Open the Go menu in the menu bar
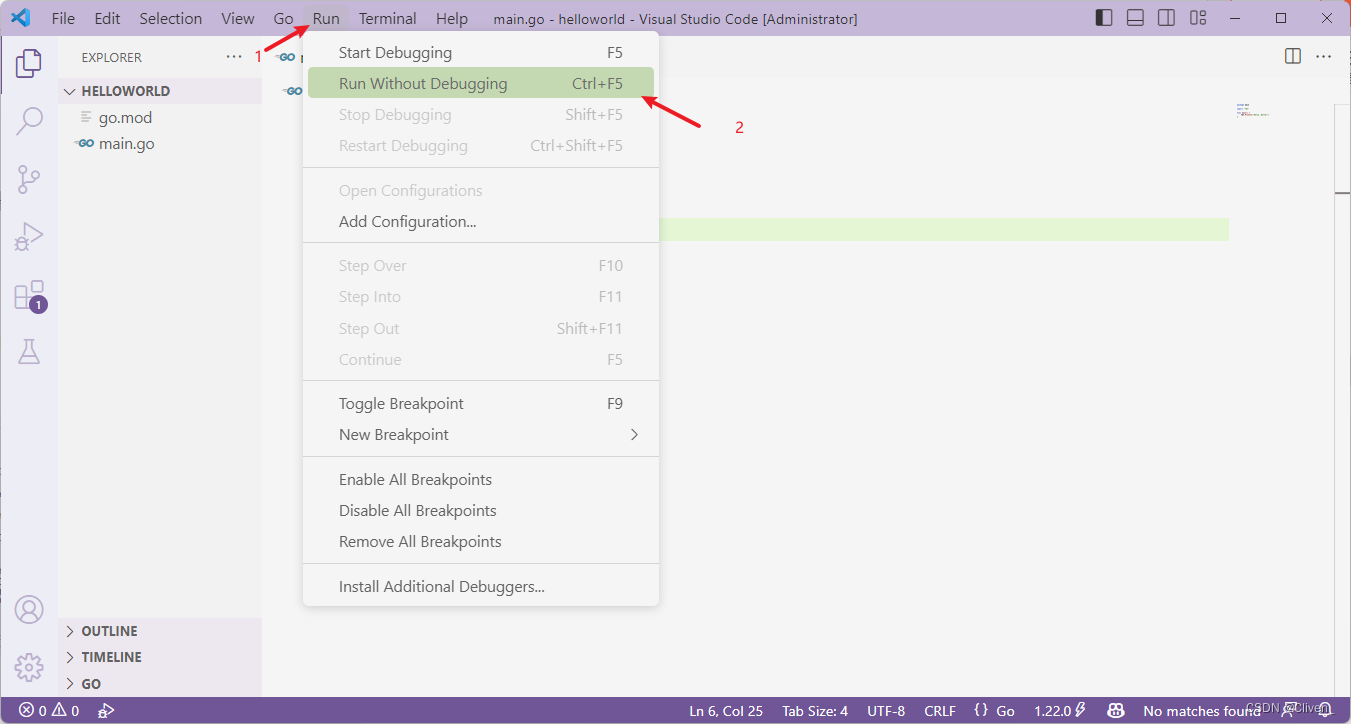This screenshot has height=724, width=1351. 284,18
